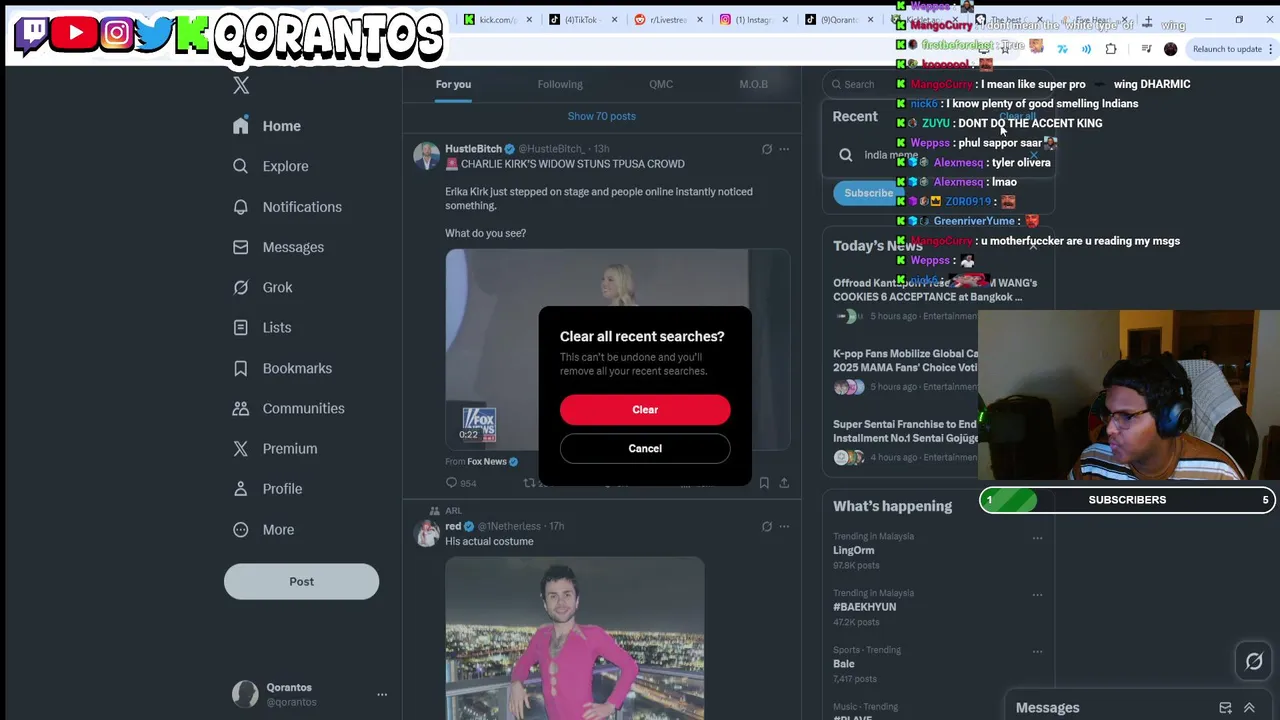1280x720 pixels.
Task: Open Home from the sidebar
Action: tap(267, 126)
